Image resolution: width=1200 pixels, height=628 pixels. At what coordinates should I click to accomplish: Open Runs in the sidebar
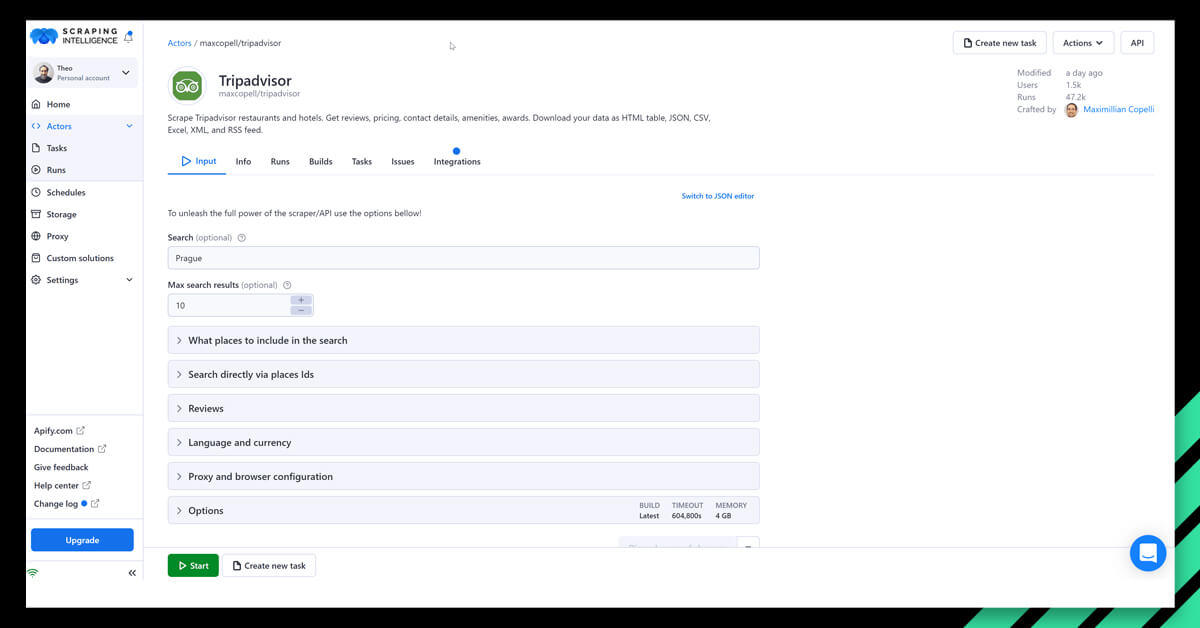click(x=56, y=170)
